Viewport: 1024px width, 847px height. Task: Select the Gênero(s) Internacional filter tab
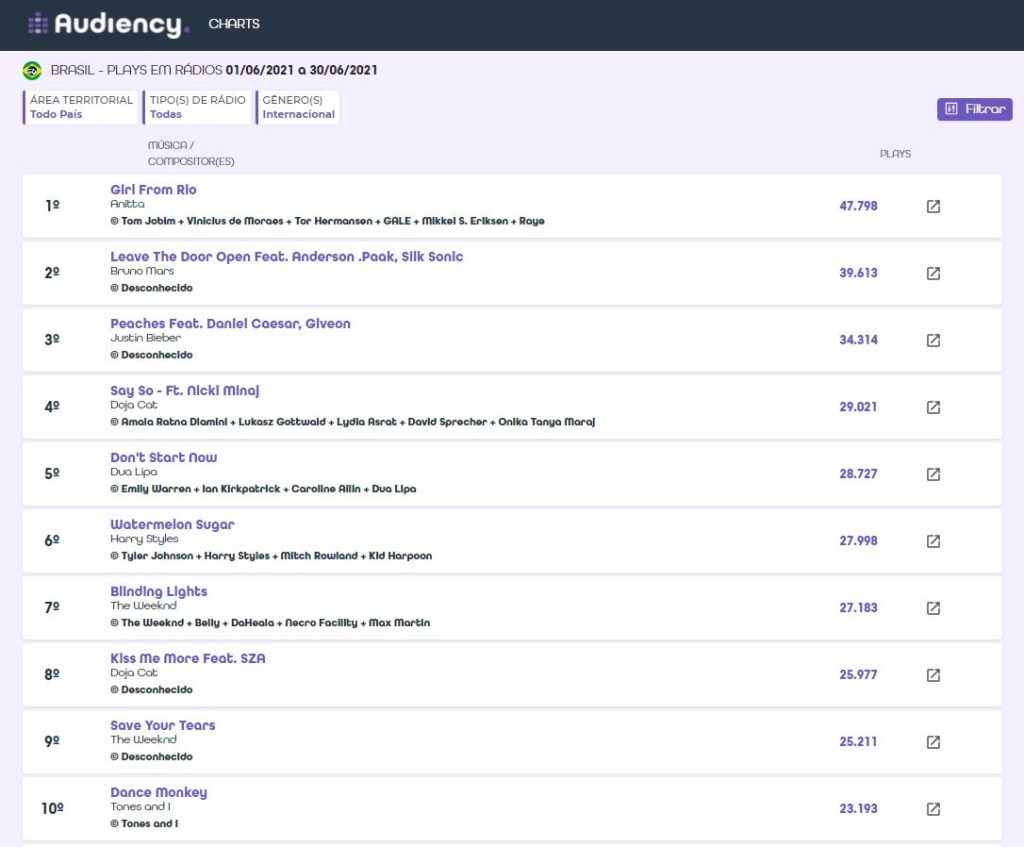click(x=298, y=107)
